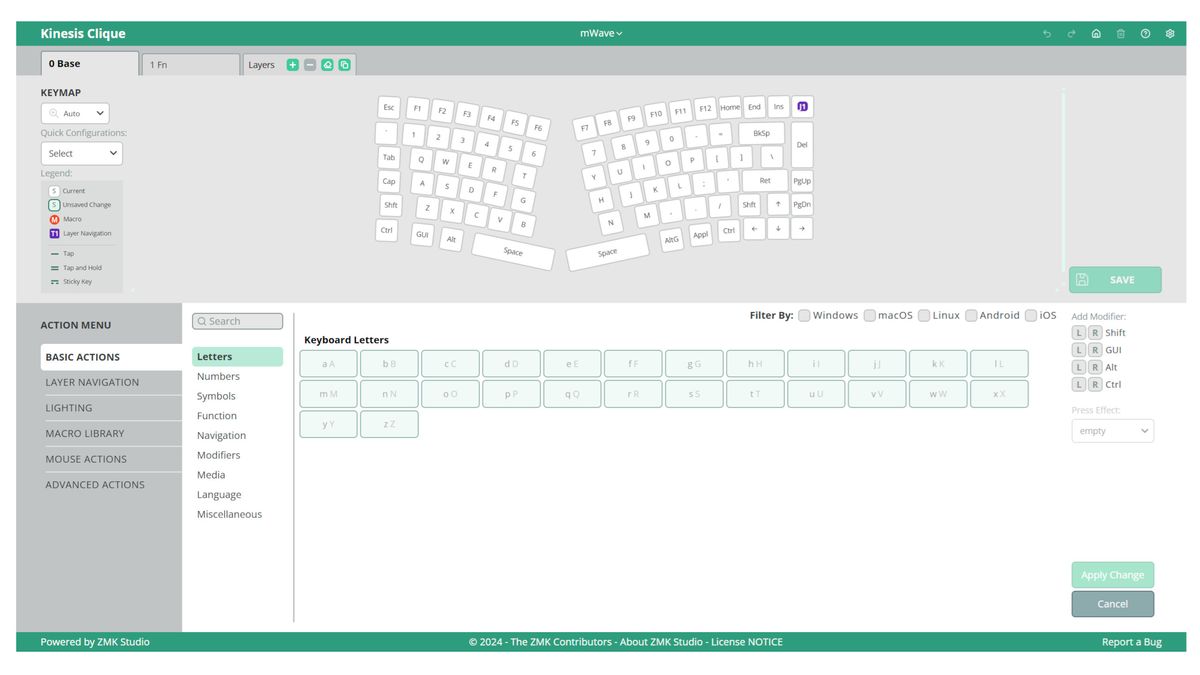The width and height of the screenshot is (1200, 675).
Task: Toggle the right Ctrl modifier
Action: 1095,384
